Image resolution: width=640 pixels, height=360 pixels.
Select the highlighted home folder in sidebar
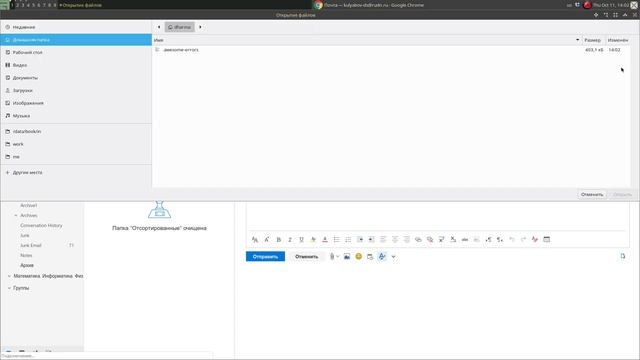(x=76, y=40)
